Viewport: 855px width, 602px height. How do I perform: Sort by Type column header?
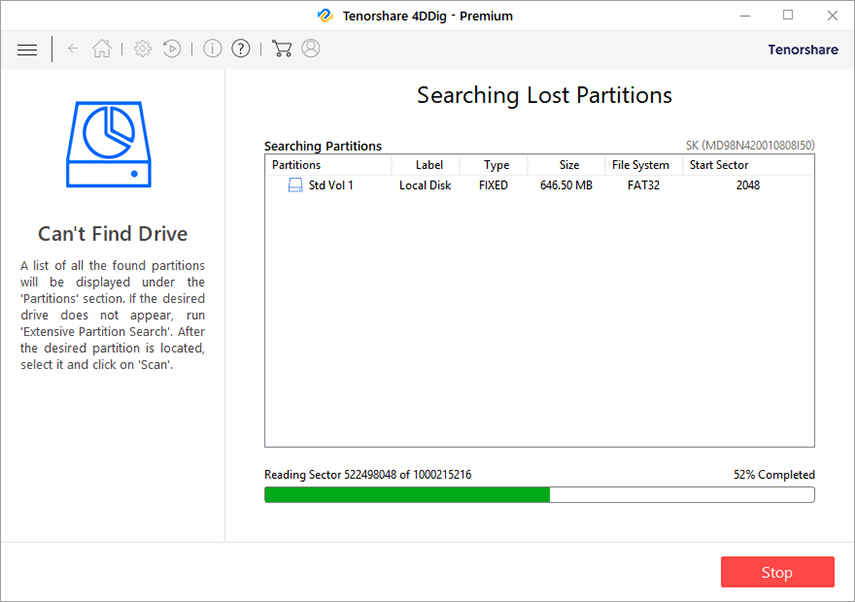pyautogui.click(x=494, y=165)
